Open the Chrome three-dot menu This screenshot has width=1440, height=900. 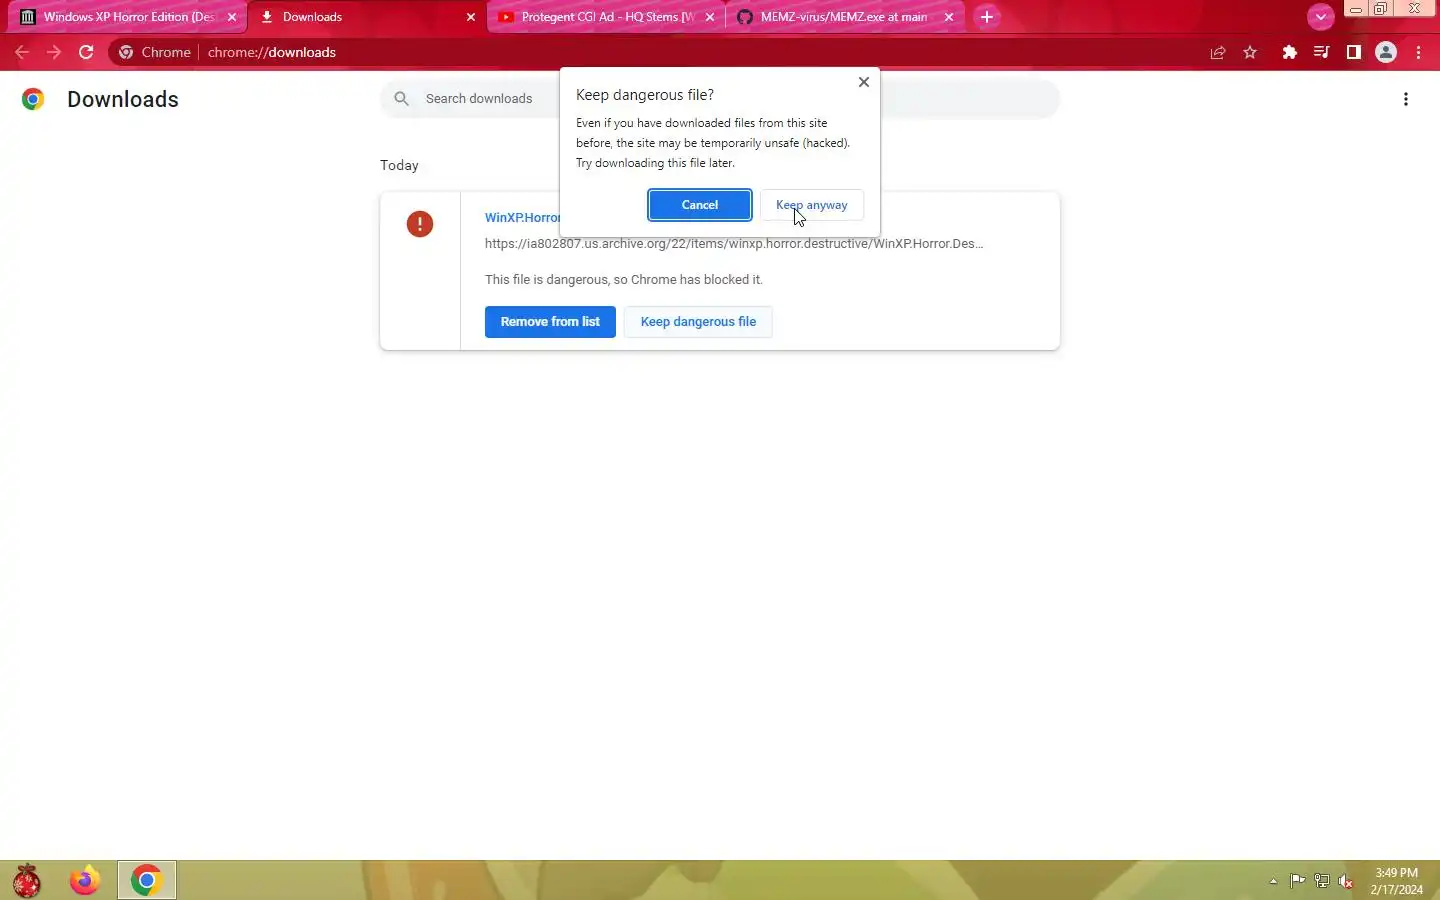pos(1419,52)
